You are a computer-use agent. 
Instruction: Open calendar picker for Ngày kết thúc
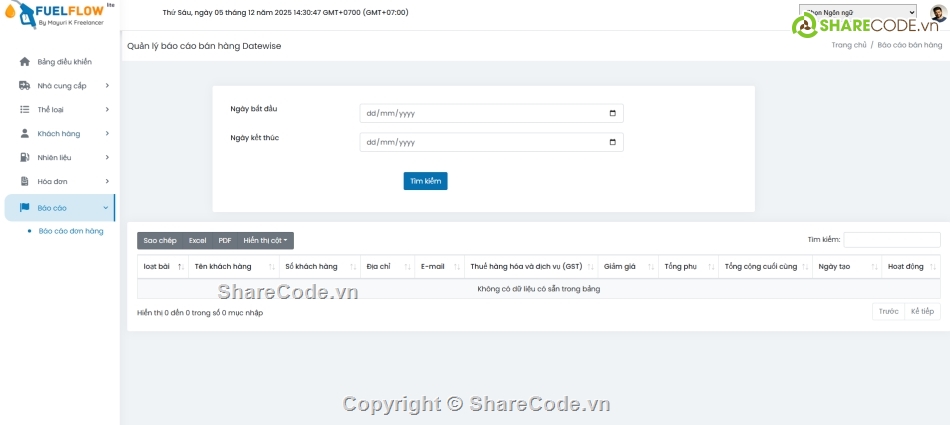613,142
